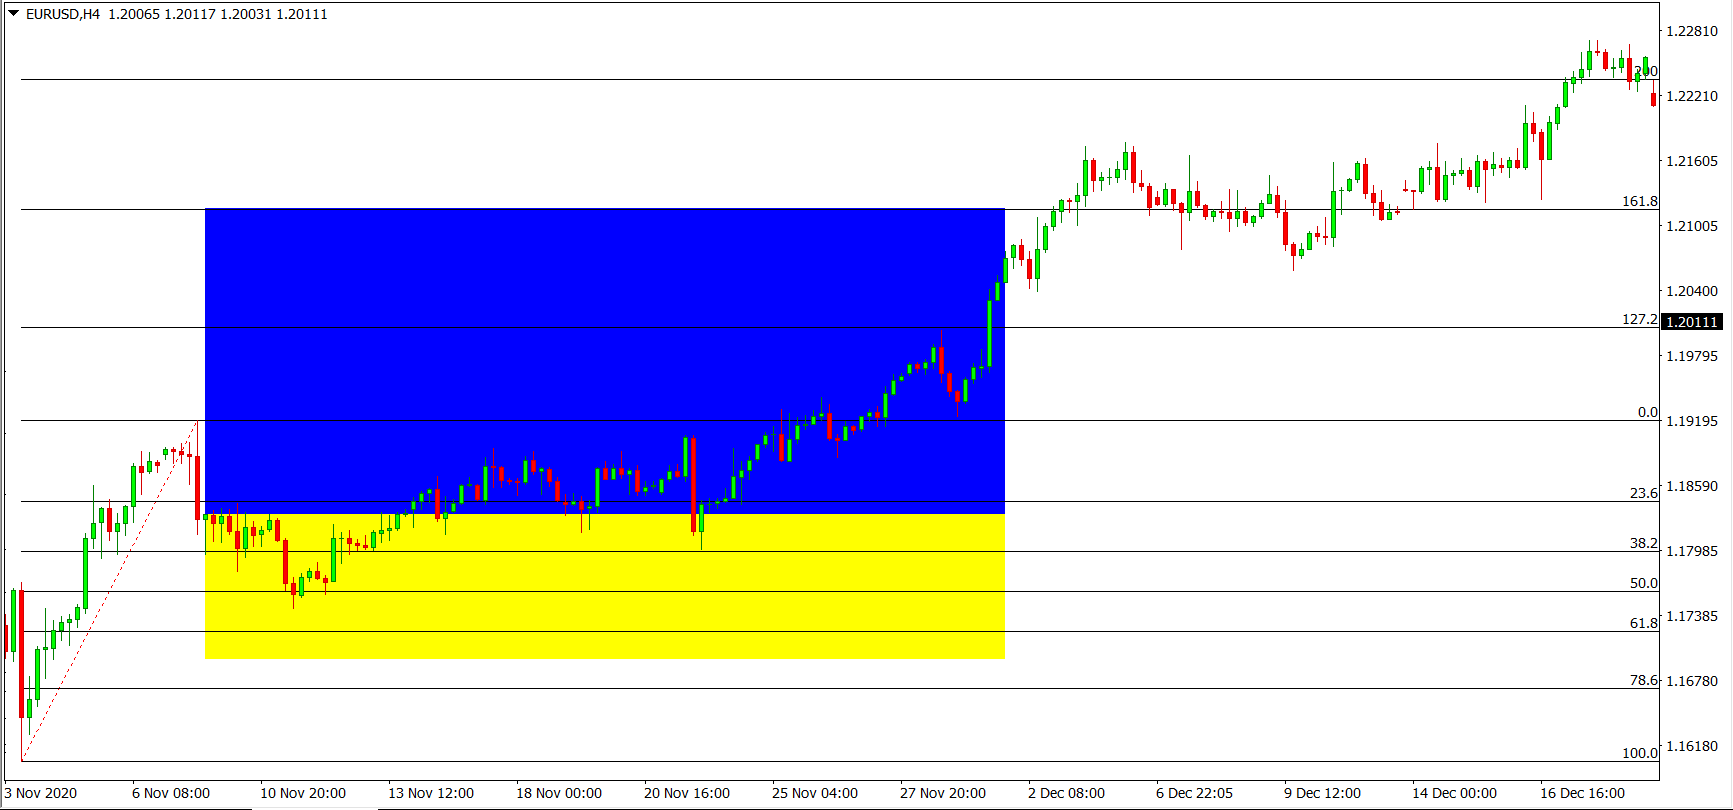This screenshot has height=810, width=1733.
Task: Click price axis label 1.22810
Action: (1691, 31)
